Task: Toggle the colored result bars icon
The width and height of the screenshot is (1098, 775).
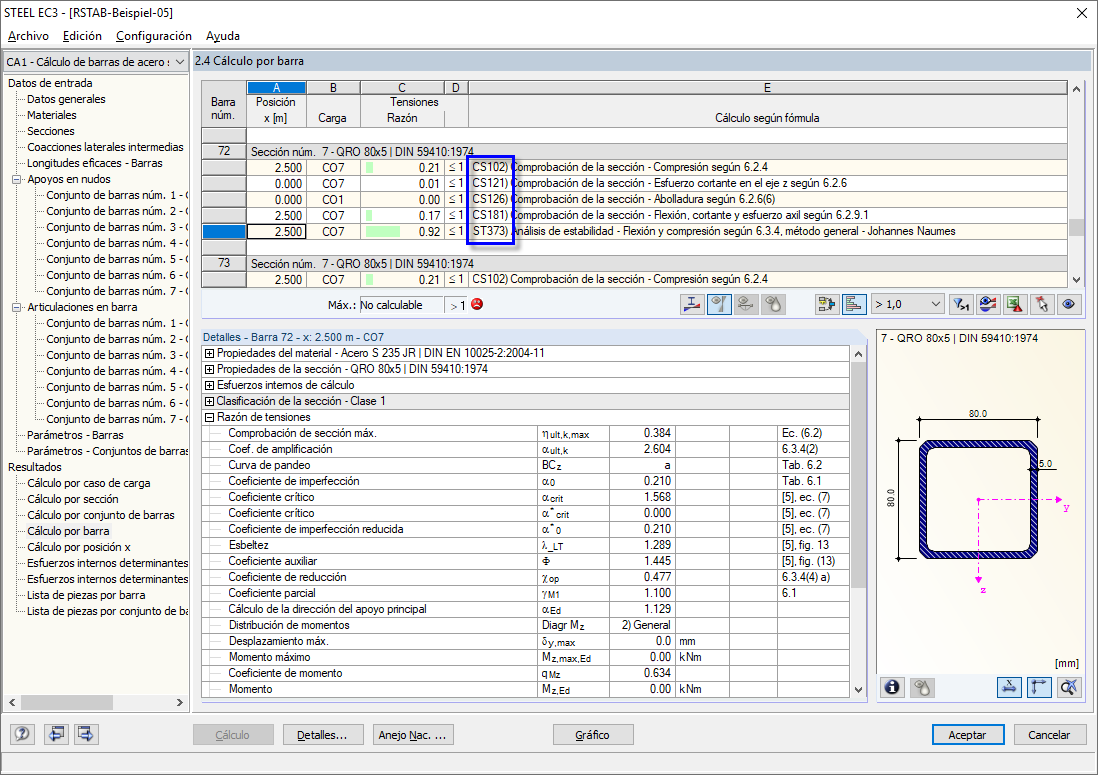Action: coord(854,305)
